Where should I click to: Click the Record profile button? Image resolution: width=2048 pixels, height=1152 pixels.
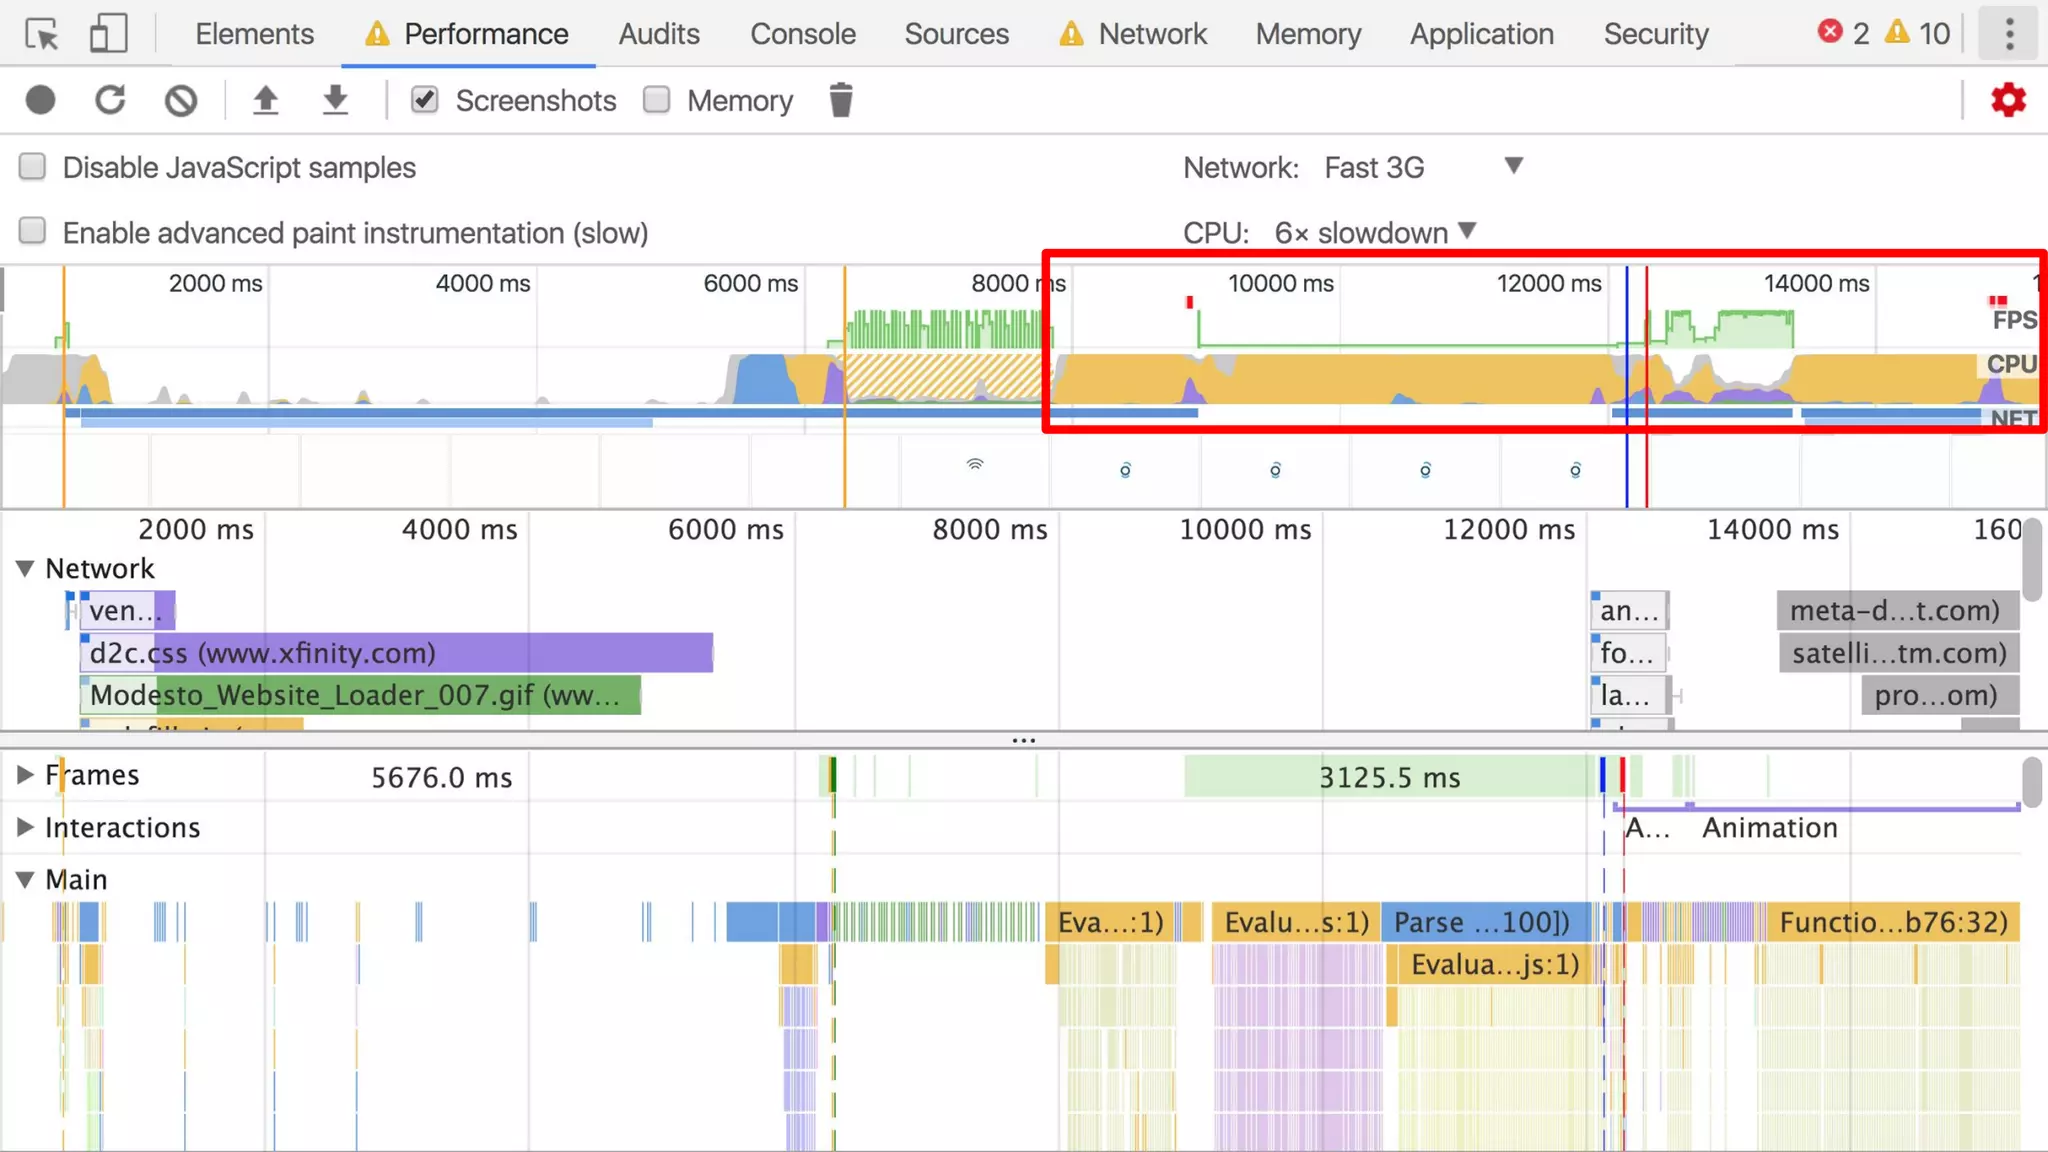point(41,100)
